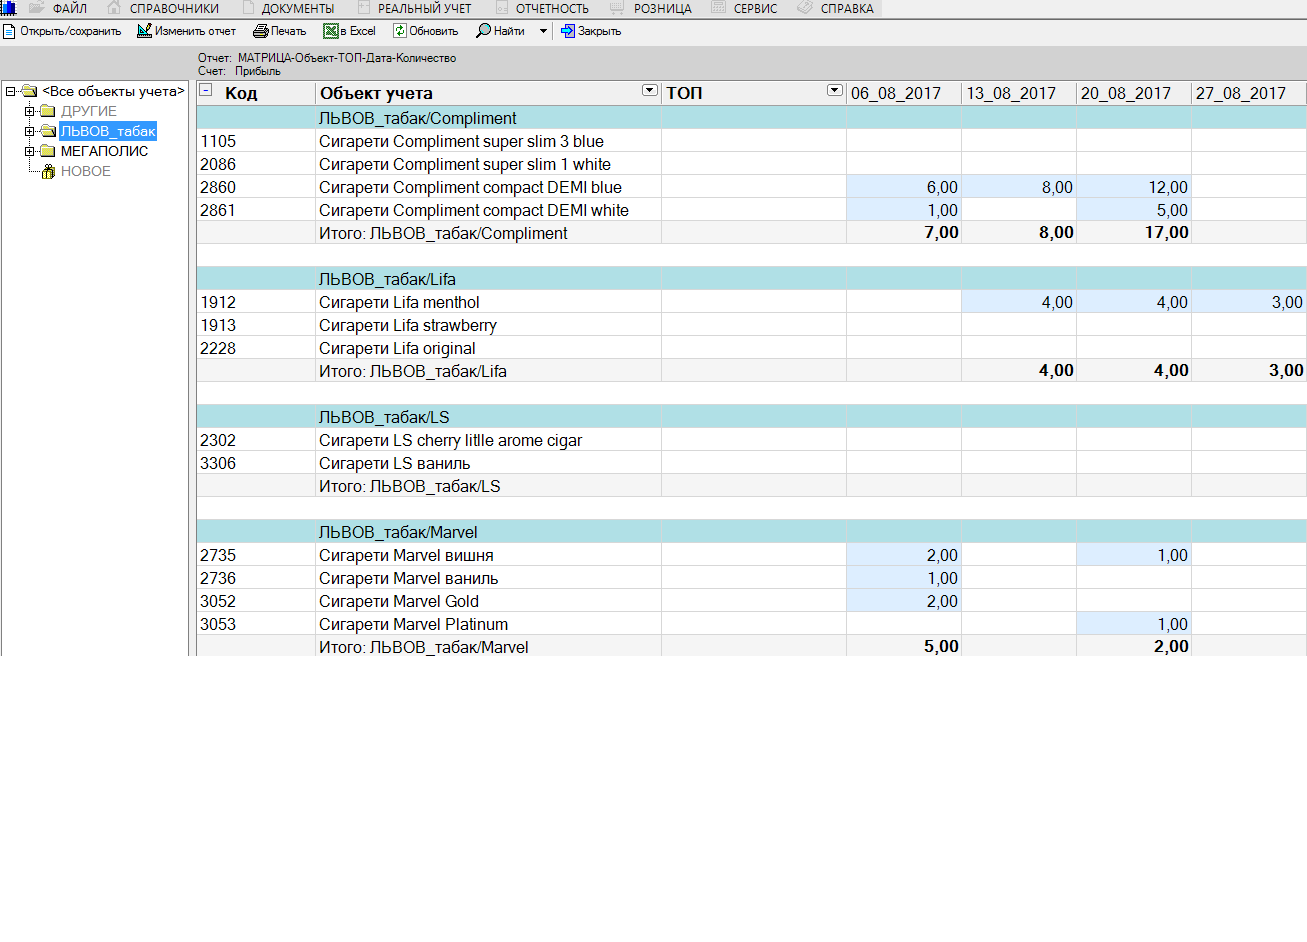Open the Объект учета column filter dropdown
The image size is (1307, 942).
point(650,91)
